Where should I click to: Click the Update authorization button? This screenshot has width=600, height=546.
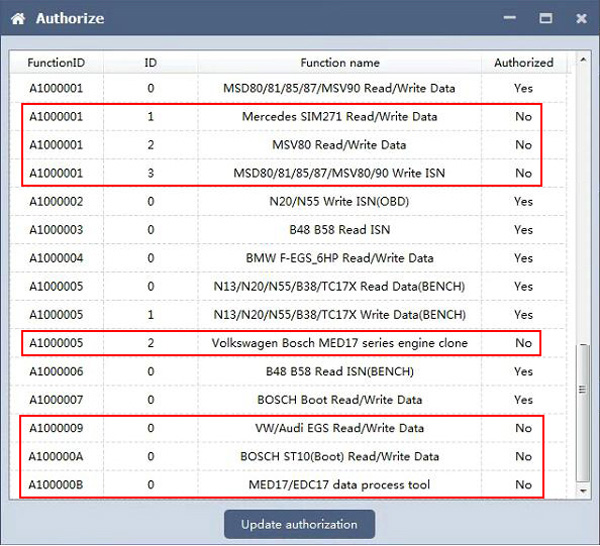(299, 524)
